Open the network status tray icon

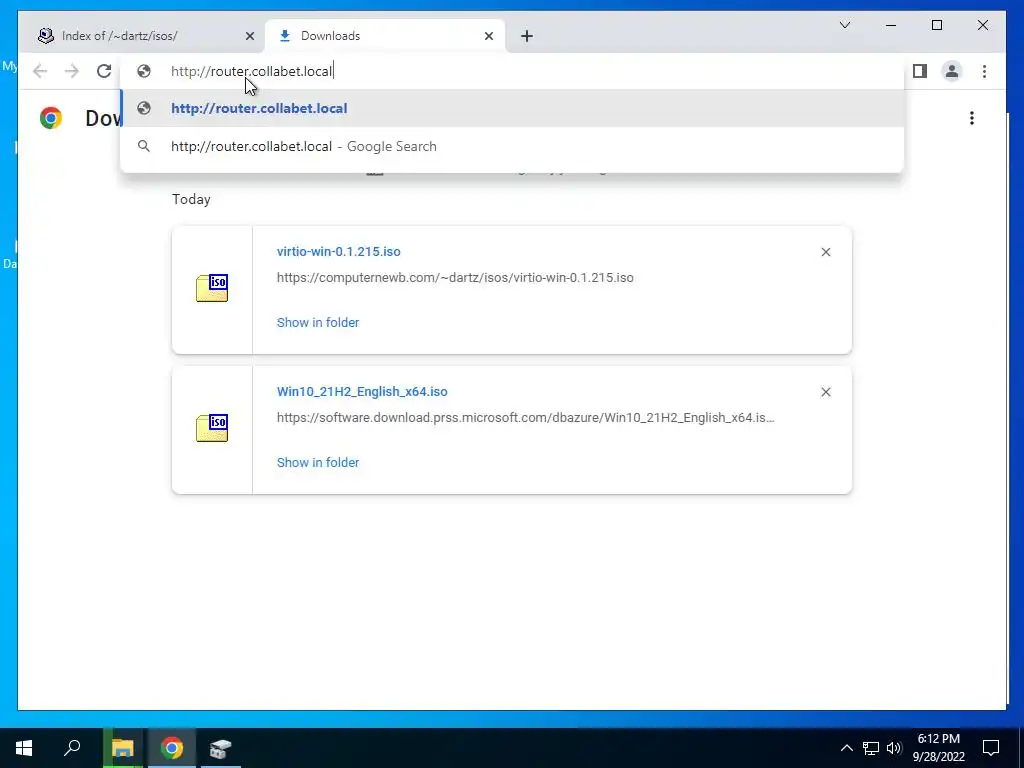pyautogui.click(x=871, y=748)
